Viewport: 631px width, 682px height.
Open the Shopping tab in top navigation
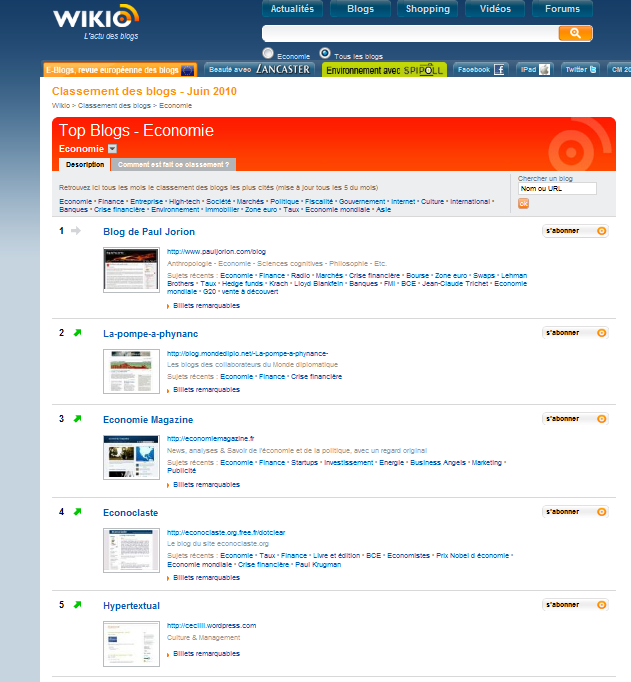pos(428,9)
